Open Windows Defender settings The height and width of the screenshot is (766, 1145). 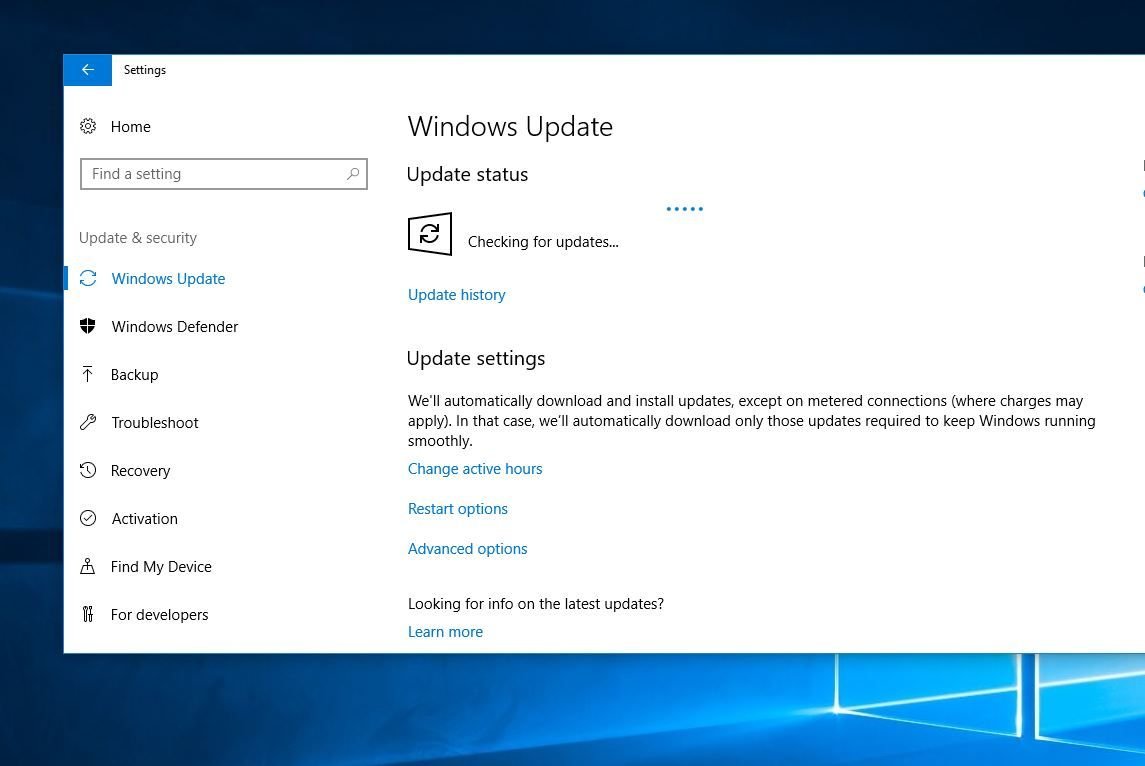175,326
